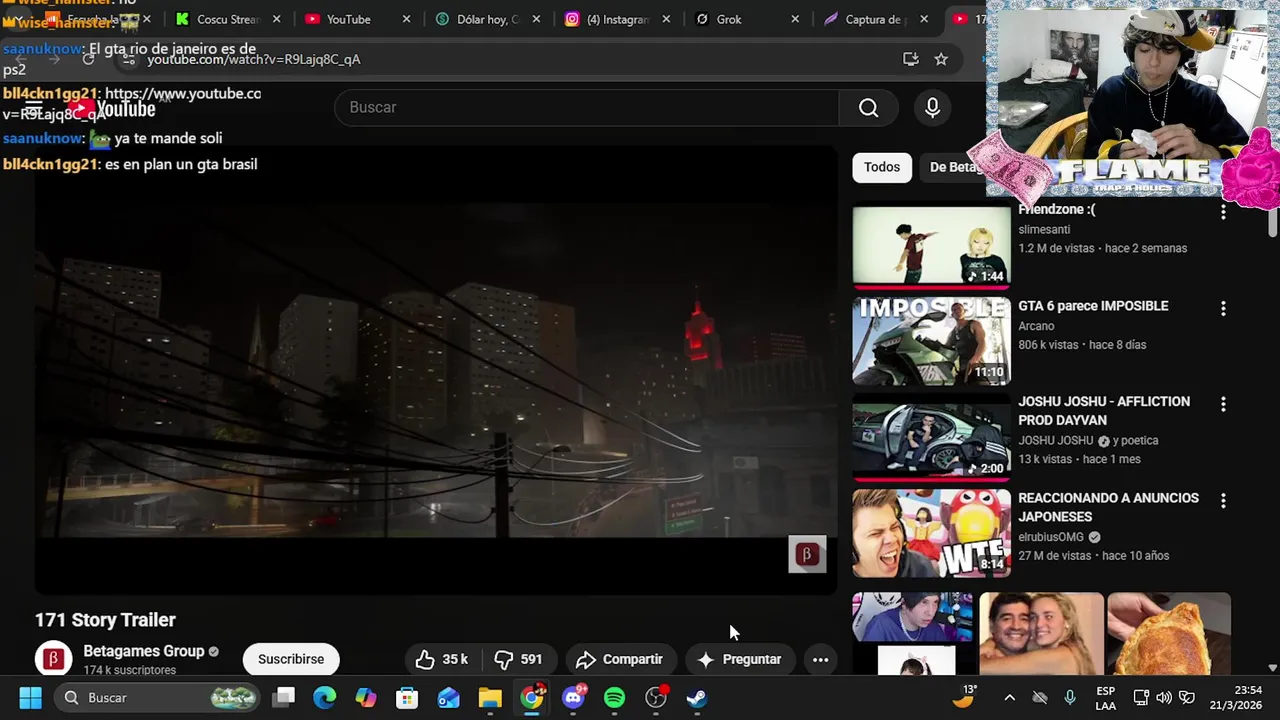This screenshot has width=1280, height=720.
Task: Click the Betagames watermark in the video corner
Action: click(807, 554)
